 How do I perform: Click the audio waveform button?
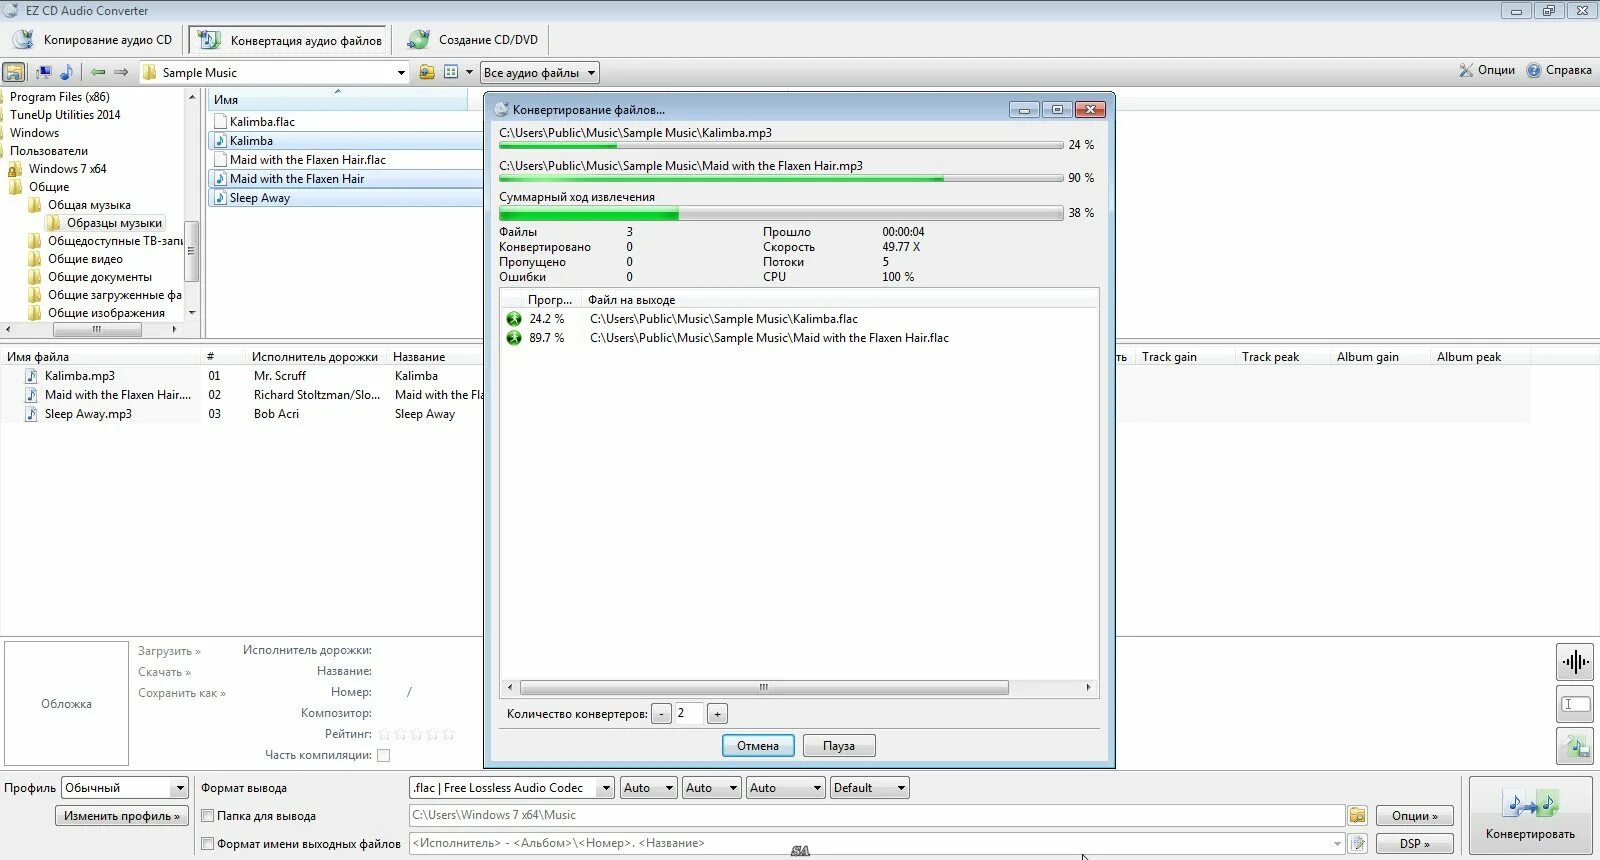pyautogui.click(x=1575, y=662)
